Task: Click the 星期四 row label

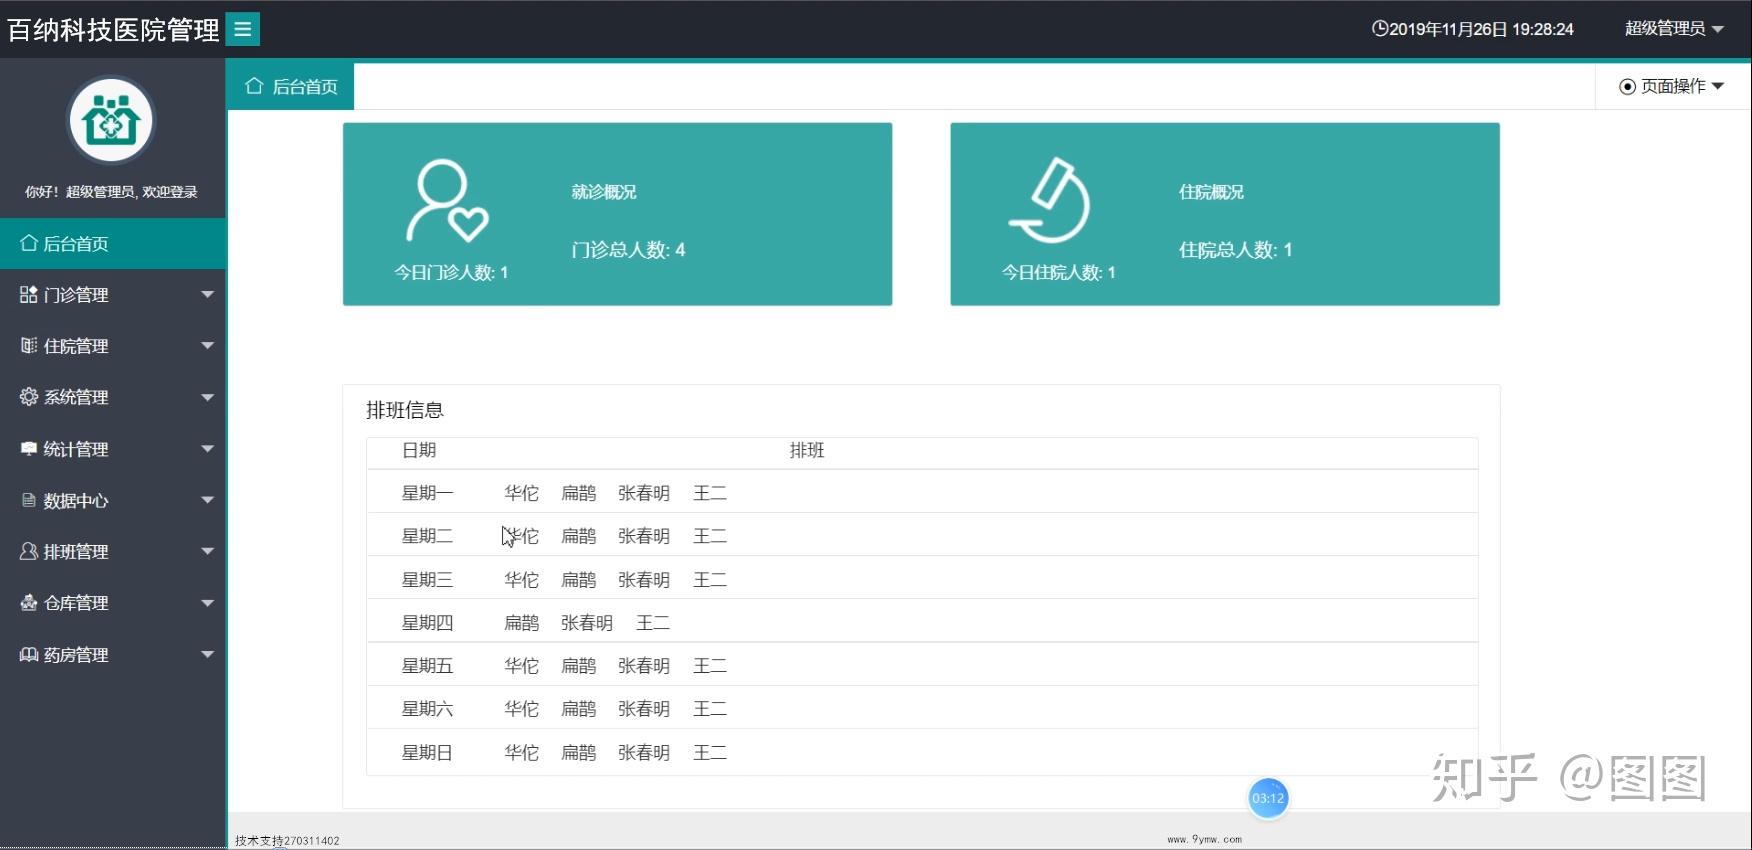Action: (427, 623)
